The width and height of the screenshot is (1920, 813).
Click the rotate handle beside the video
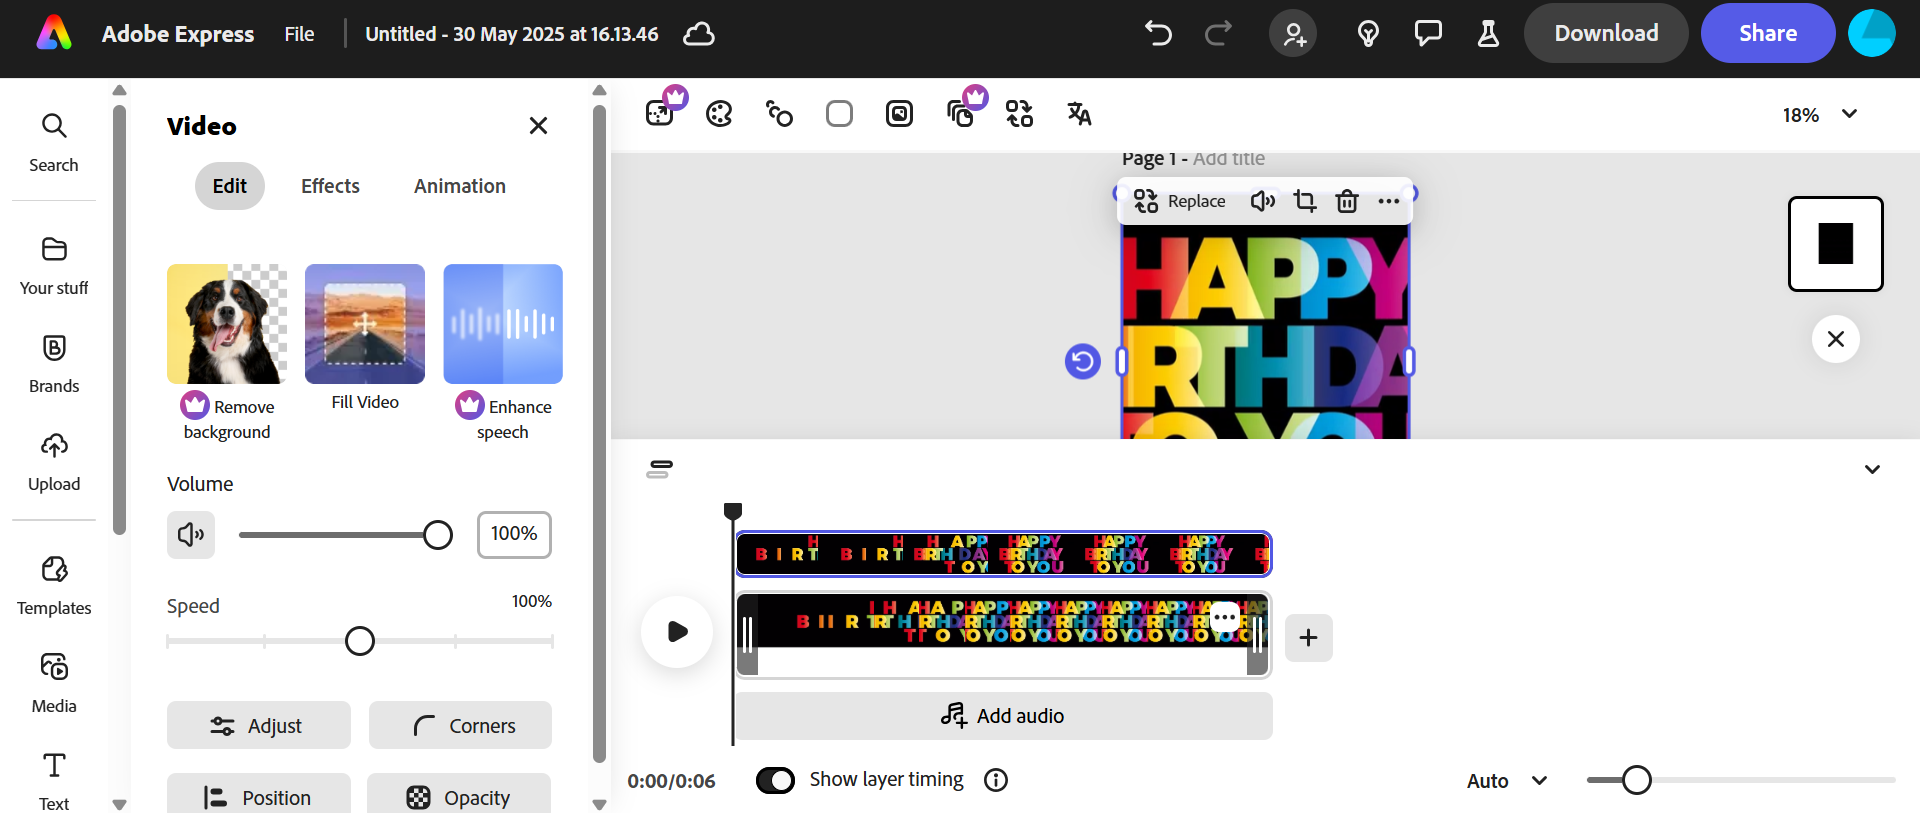(1083, 361)
